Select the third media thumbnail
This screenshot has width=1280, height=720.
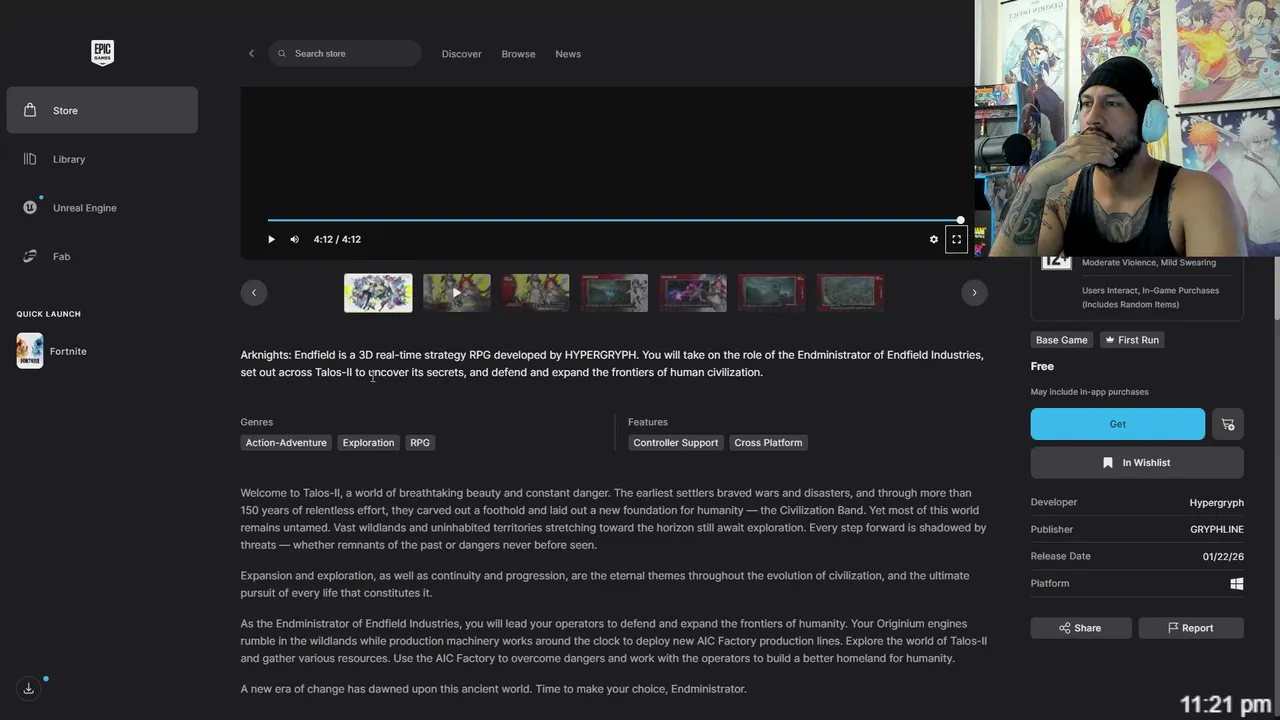pos(536,293)
